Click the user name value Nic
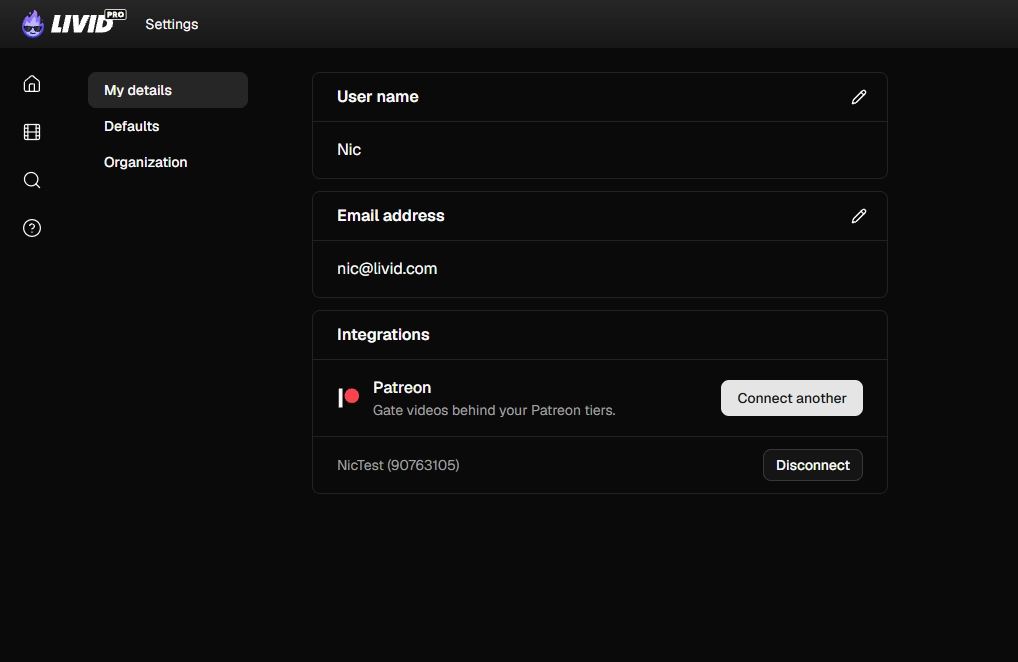Viewport: 1018px width, 662px height. click(x=349, y=149)
